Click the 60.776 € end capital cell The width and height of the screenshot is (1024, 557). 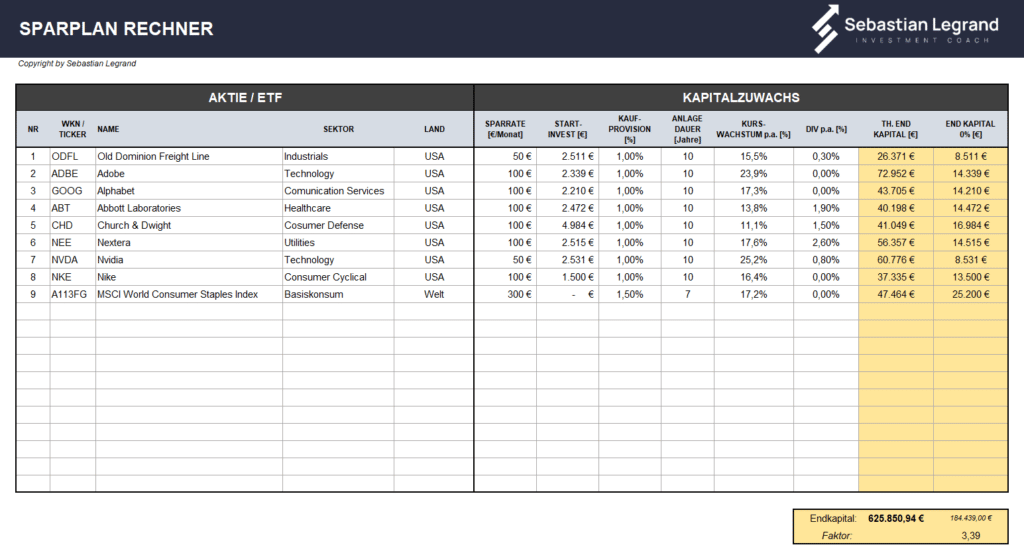pos(895,259)
